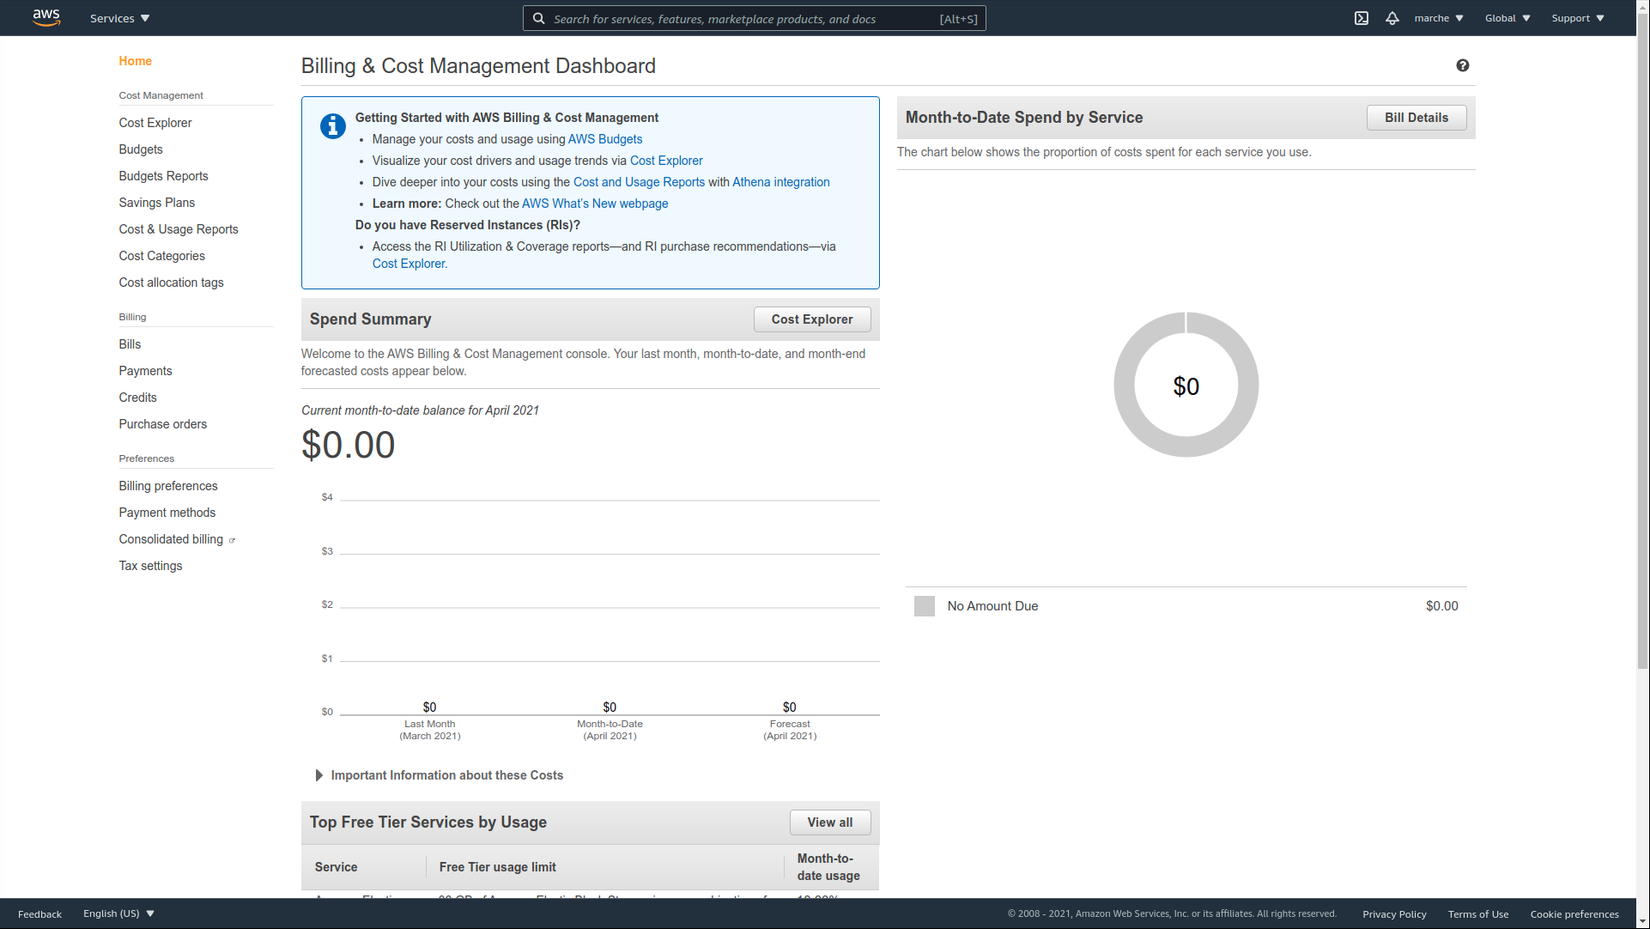Screen dimensions: 1650x929
Task: Open Billing preferences in the sidebar
Action: (x=168, y=486)
